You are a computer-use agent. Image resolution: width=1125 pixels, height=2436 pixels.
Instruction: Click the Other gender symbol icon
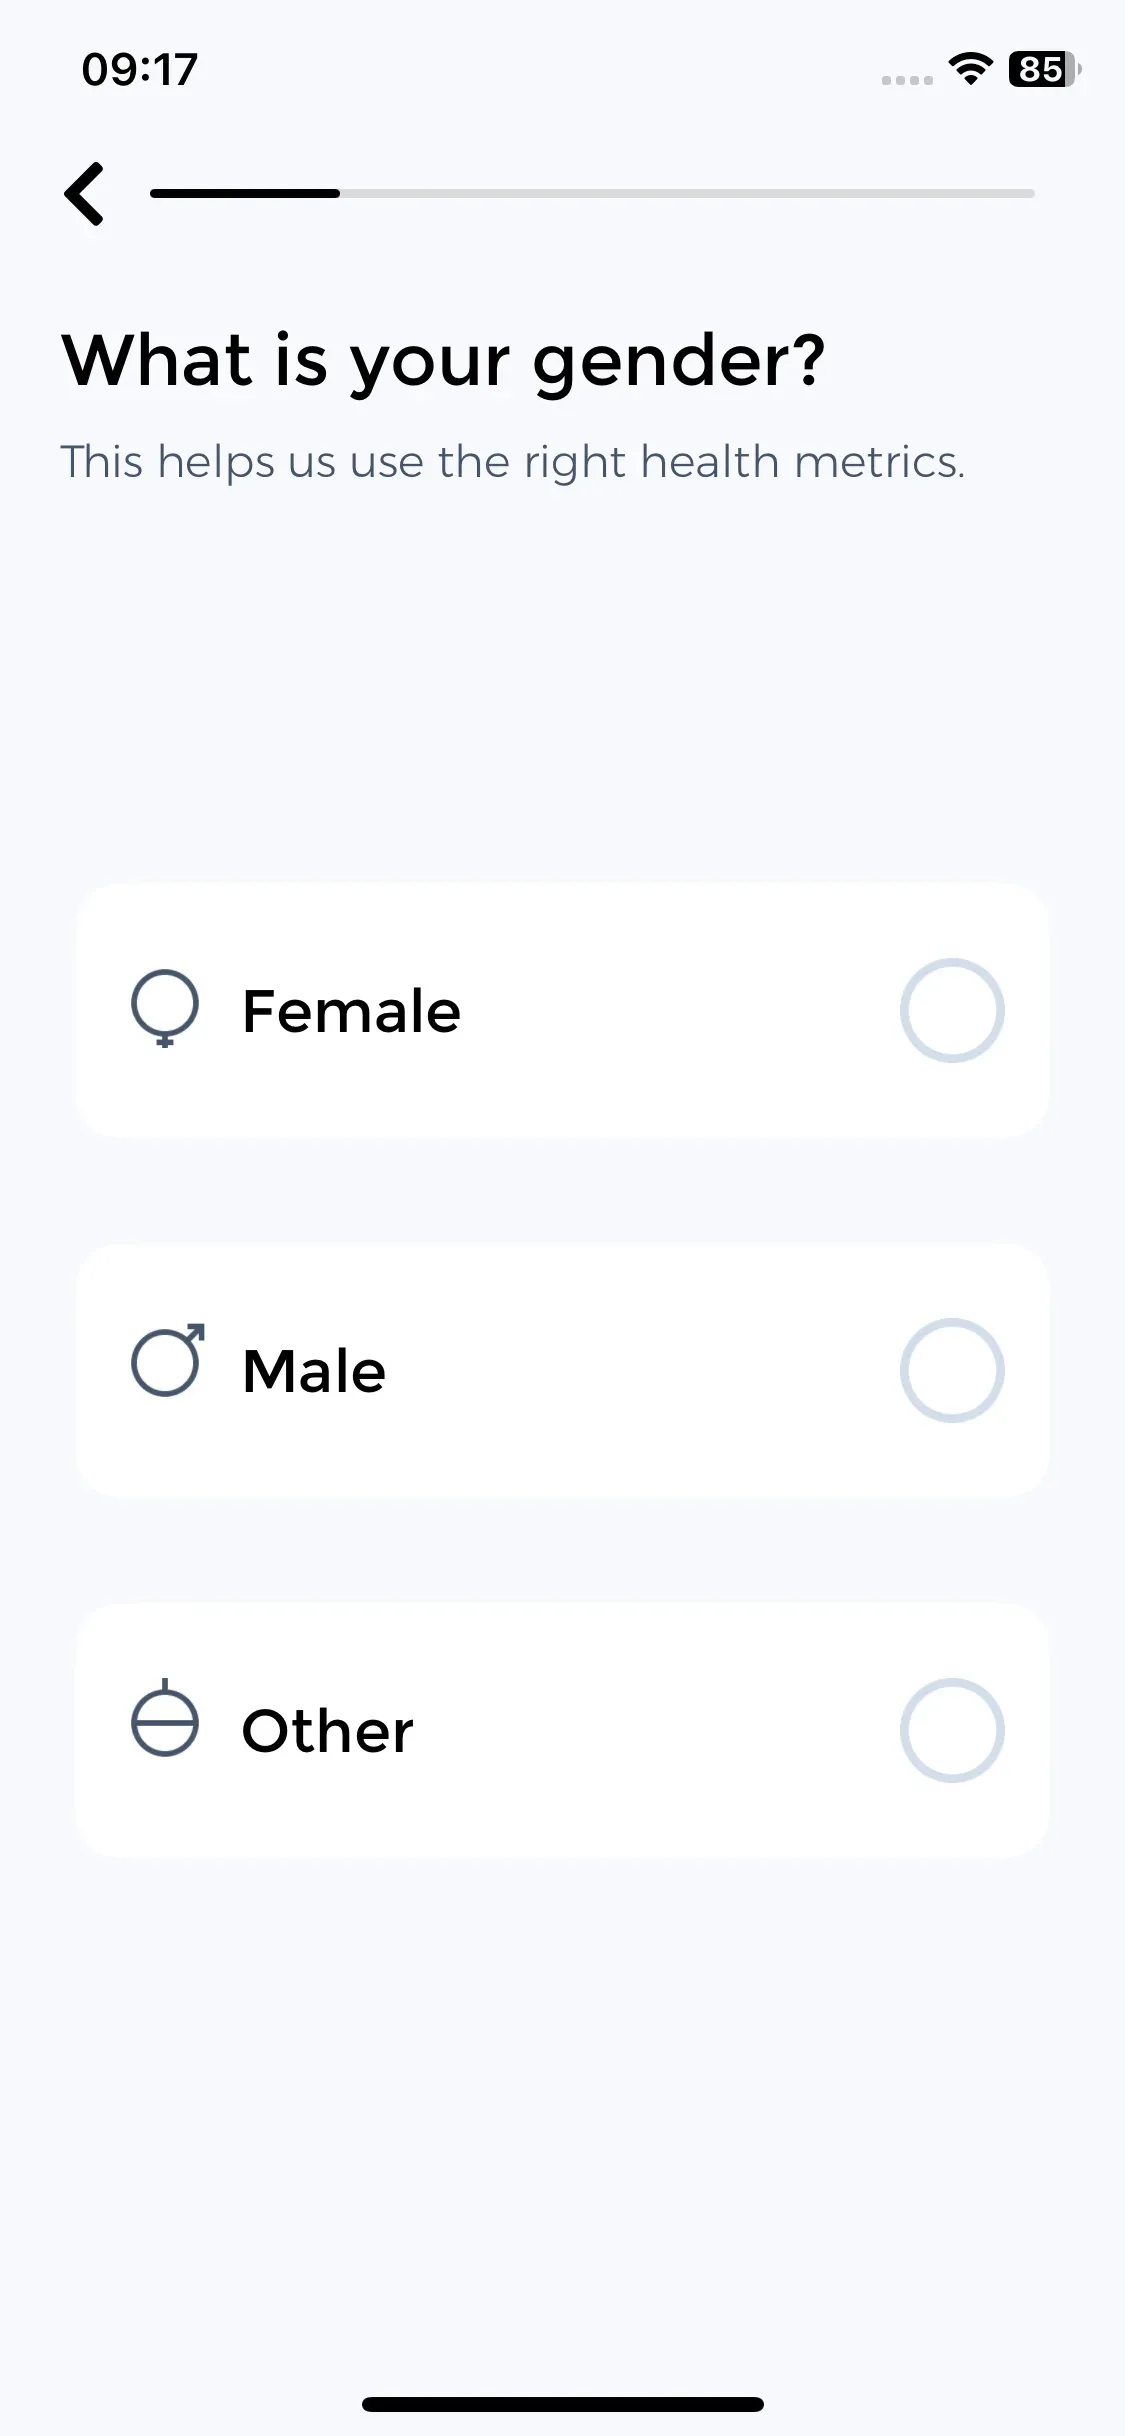pyautogui.click(x=165, y=1718)
